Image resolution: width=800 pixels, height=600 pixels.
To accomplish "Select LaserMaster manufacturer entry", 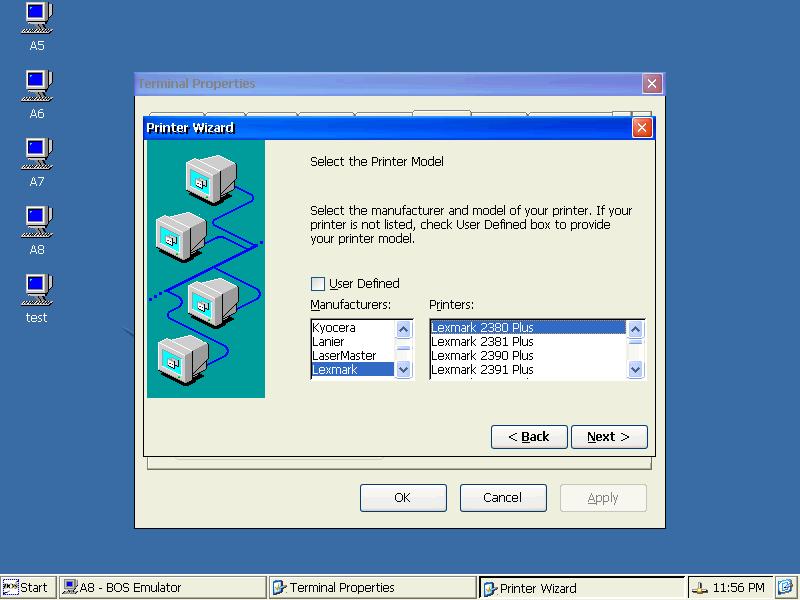I will (x=353, y=356).
